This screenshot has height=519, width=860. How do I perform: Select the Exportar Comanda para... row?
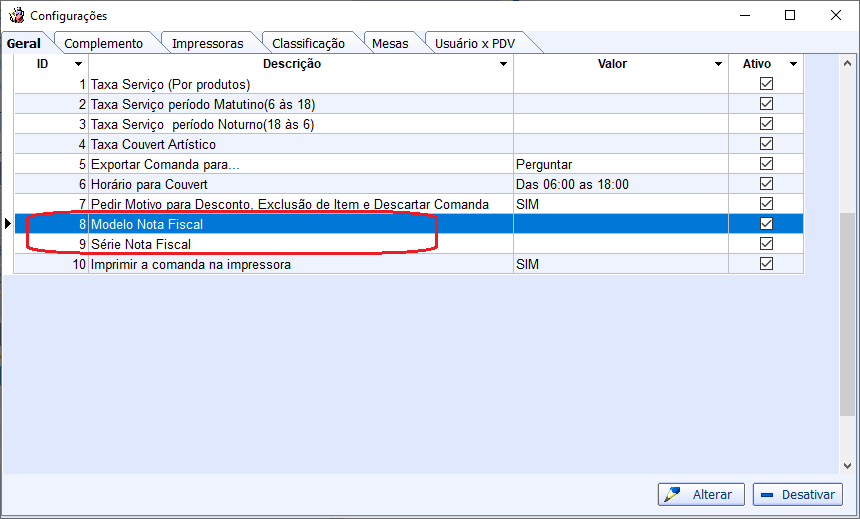pyautogui.click(x=300, y=164)
